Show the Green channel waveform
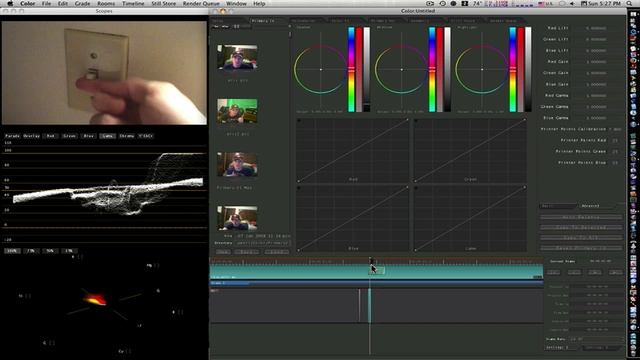 pos(69,136)
